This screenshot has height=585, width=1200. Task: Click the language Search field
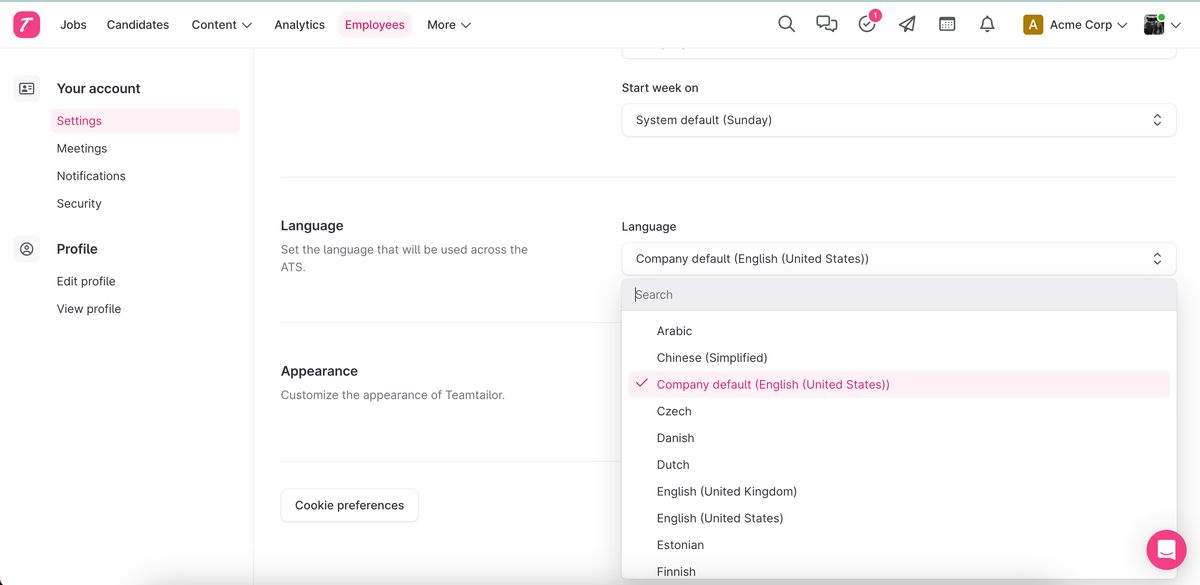pos(898,295)
